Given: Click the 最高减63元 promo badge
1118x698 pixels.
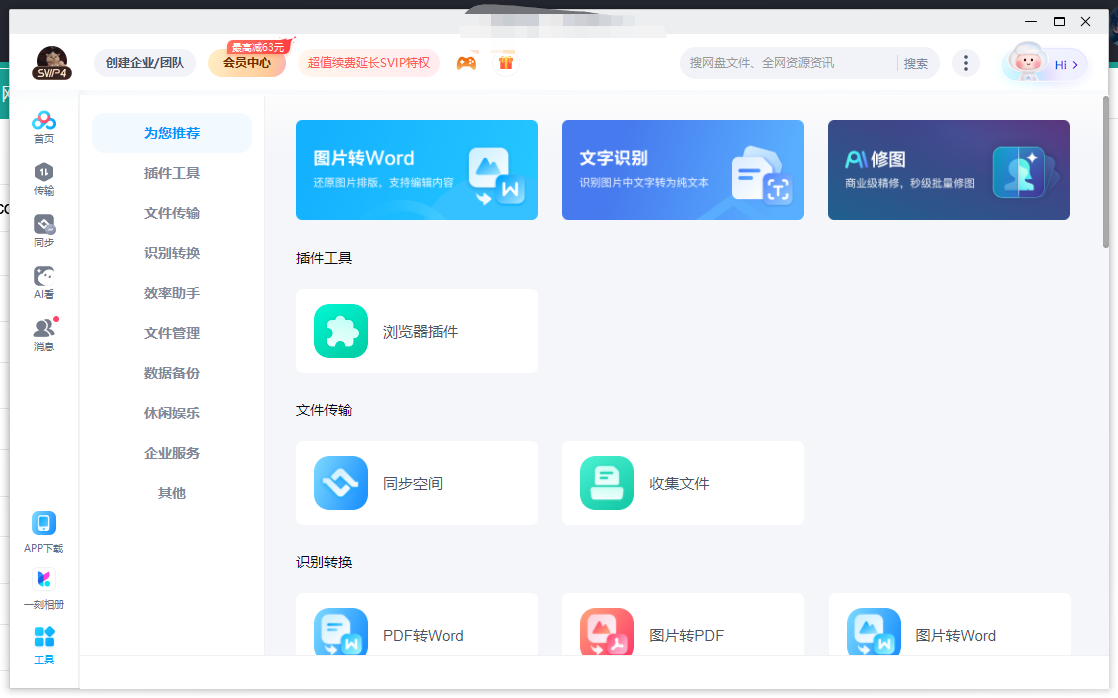Looking at the screenshot, I should [260, 46].
